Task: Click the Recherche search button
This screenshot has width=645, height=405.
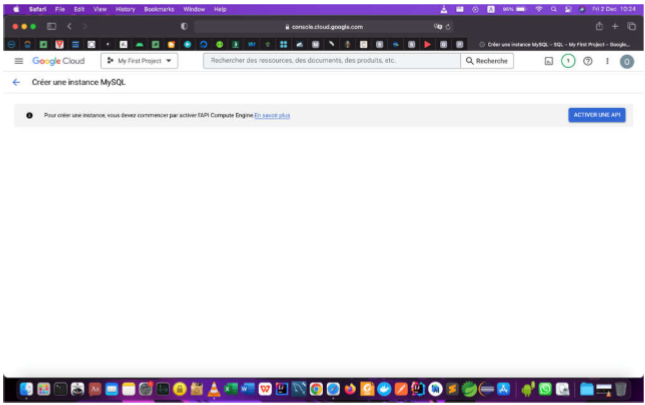Action: pyautogui.click(x=487, y=61)
